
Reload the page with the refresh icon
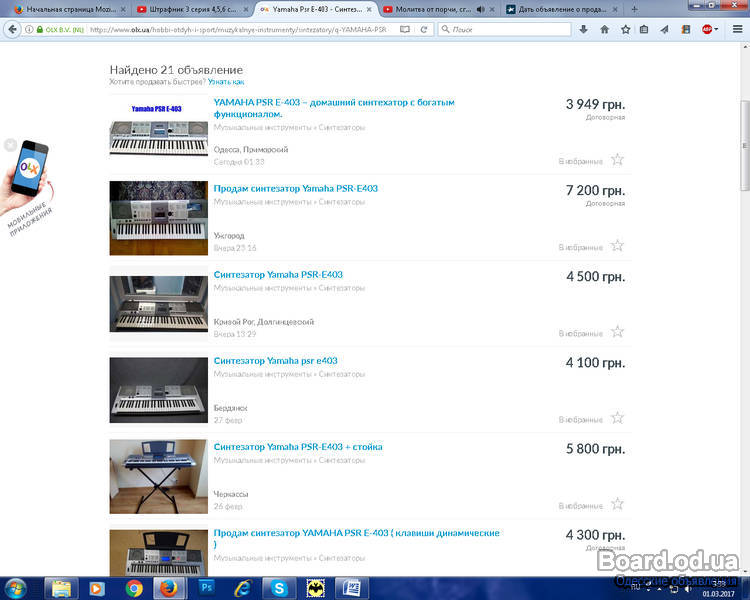click(423, 29)
